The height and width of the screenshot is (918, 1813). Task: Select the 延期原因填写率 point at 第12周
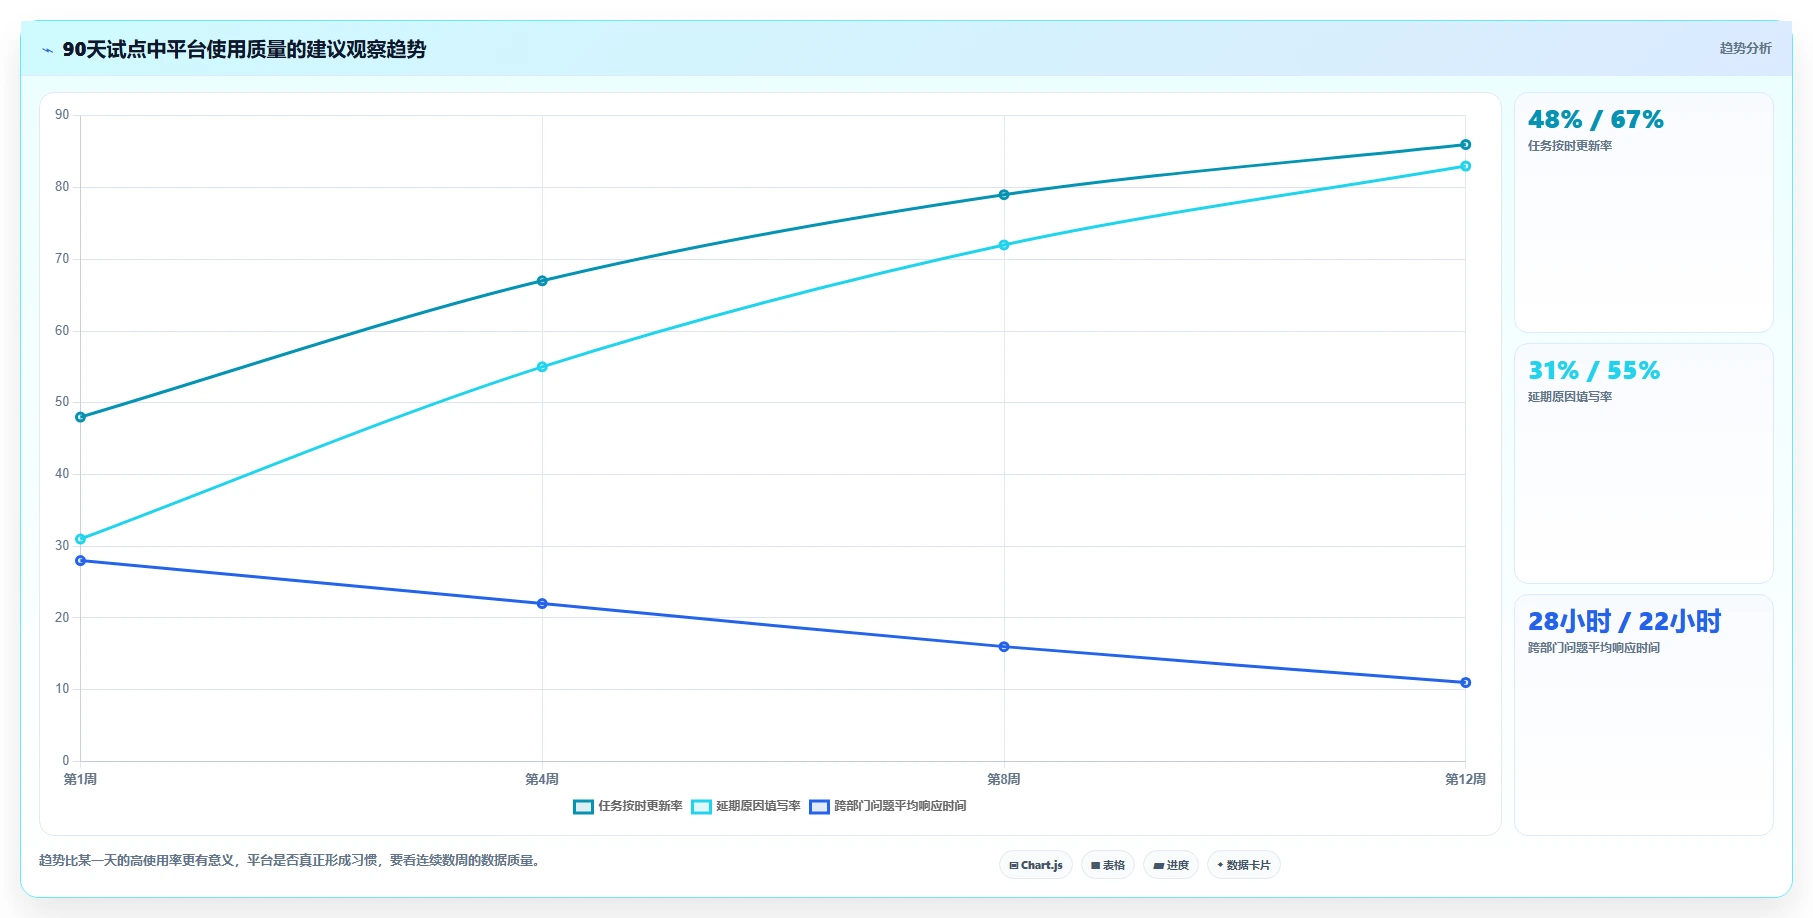(1465, 166)
